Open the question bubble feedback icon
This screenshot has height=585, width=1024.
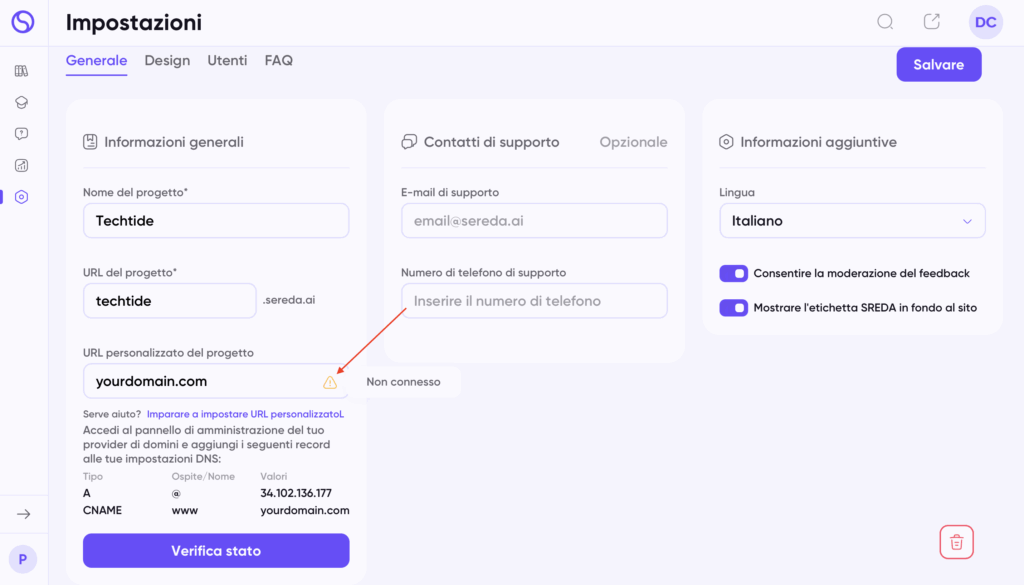click(22, 134)
